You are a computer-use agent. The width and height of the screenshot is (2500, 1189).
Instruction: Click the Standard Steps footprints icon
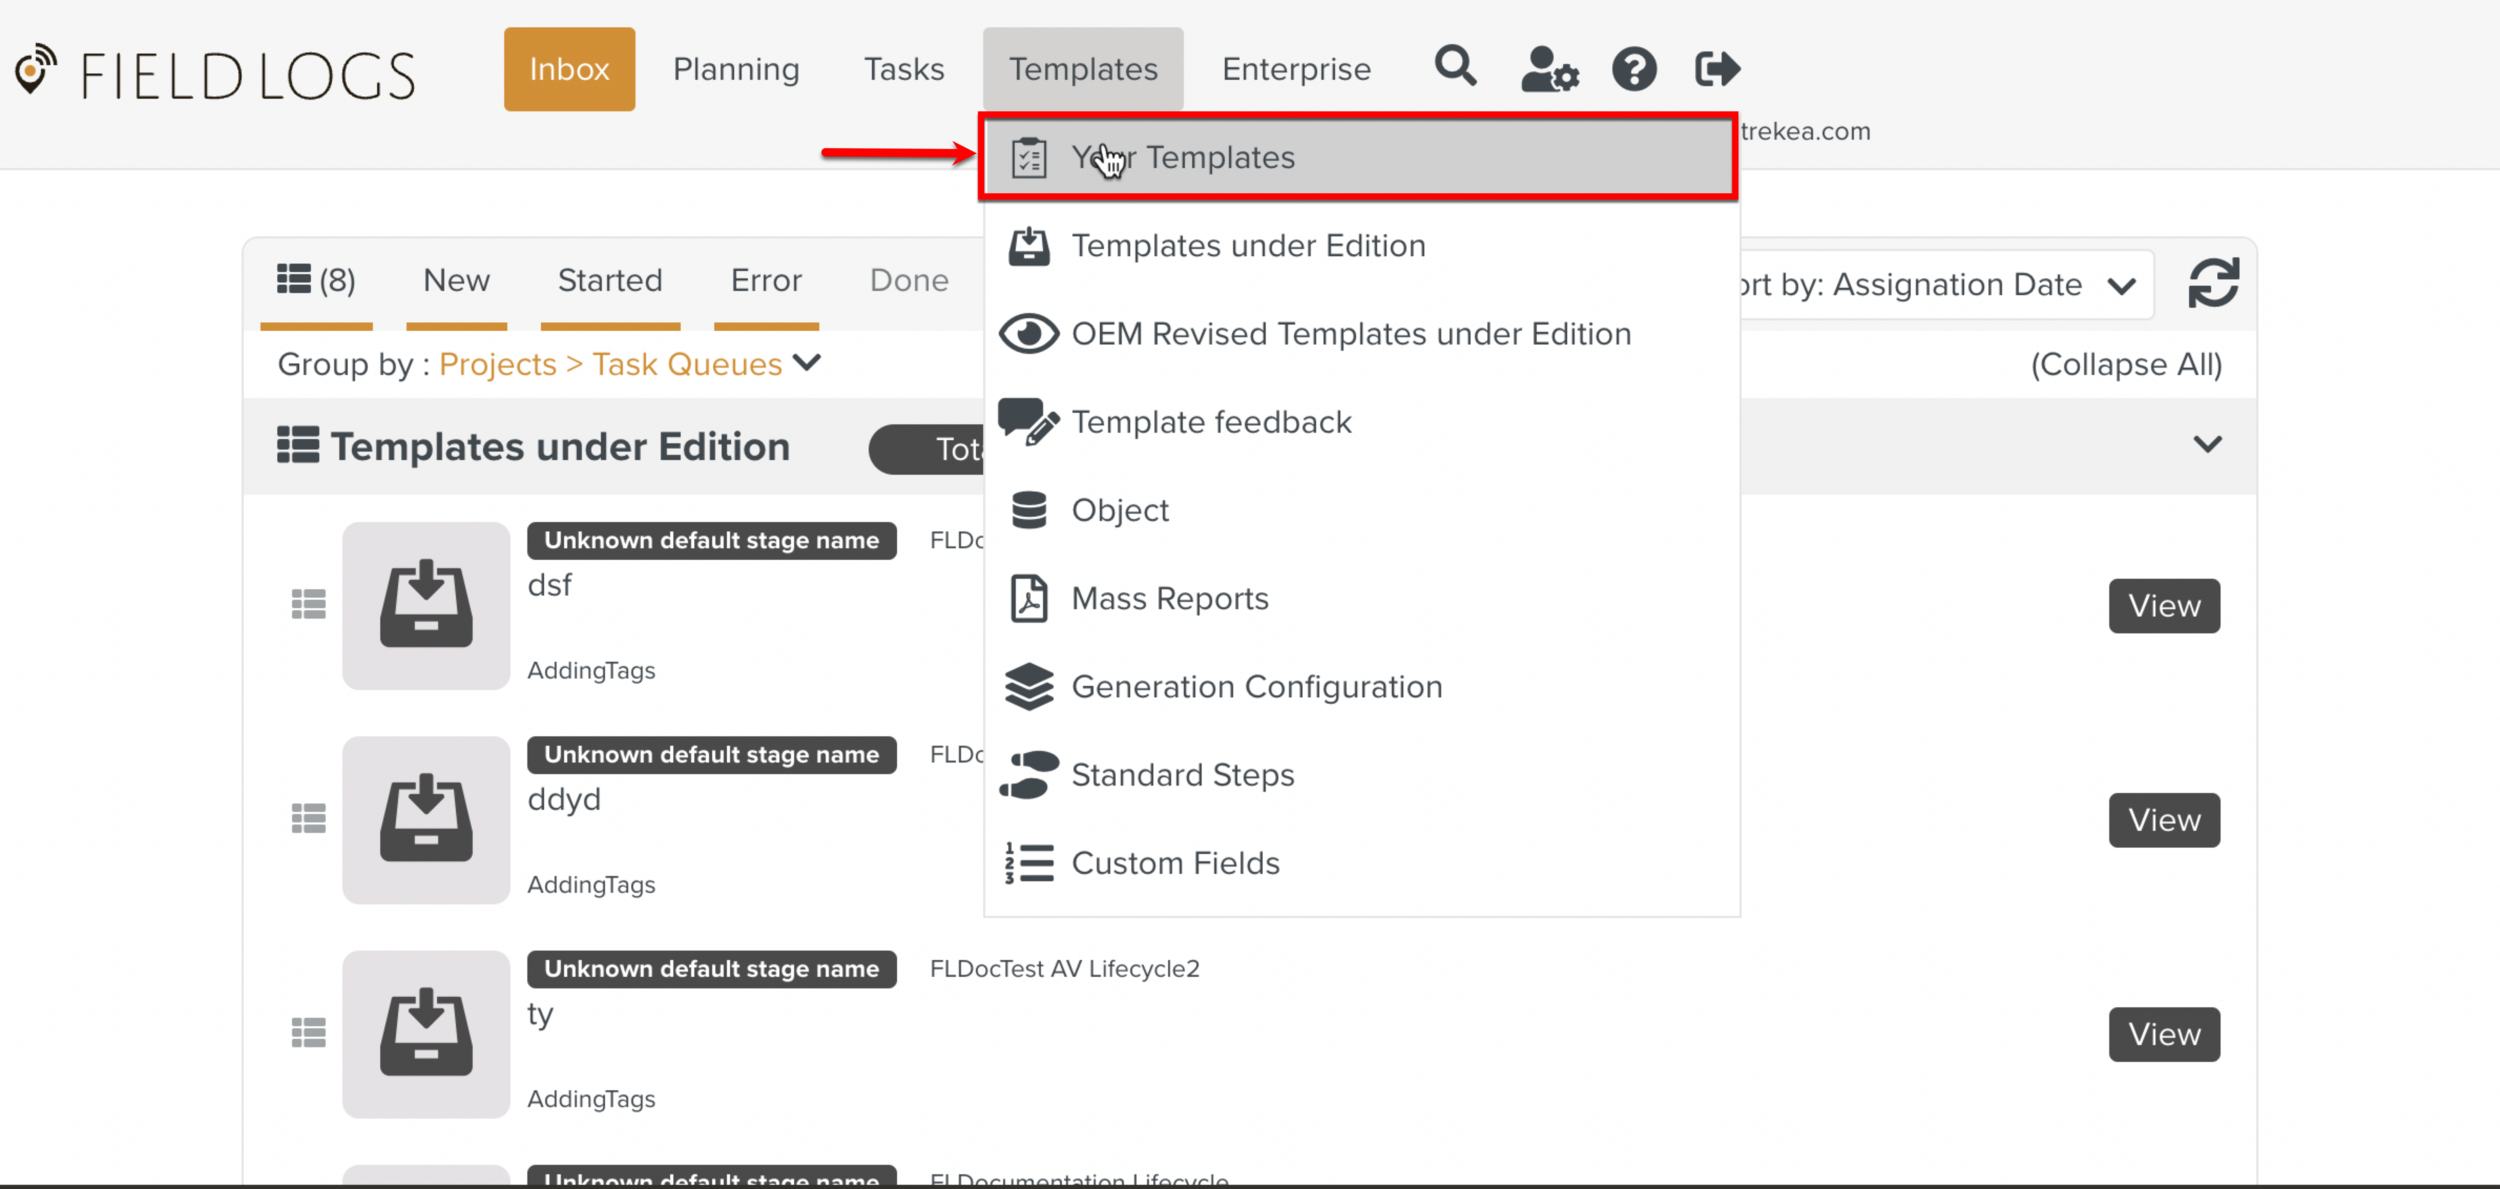[1029, 775]
